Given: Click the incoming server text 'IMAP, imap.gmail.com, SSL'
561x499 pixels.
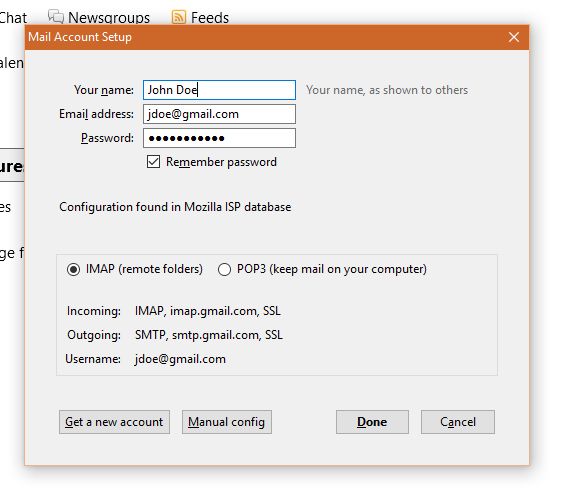Looking at the screenshot, I should tap(208, 311).
